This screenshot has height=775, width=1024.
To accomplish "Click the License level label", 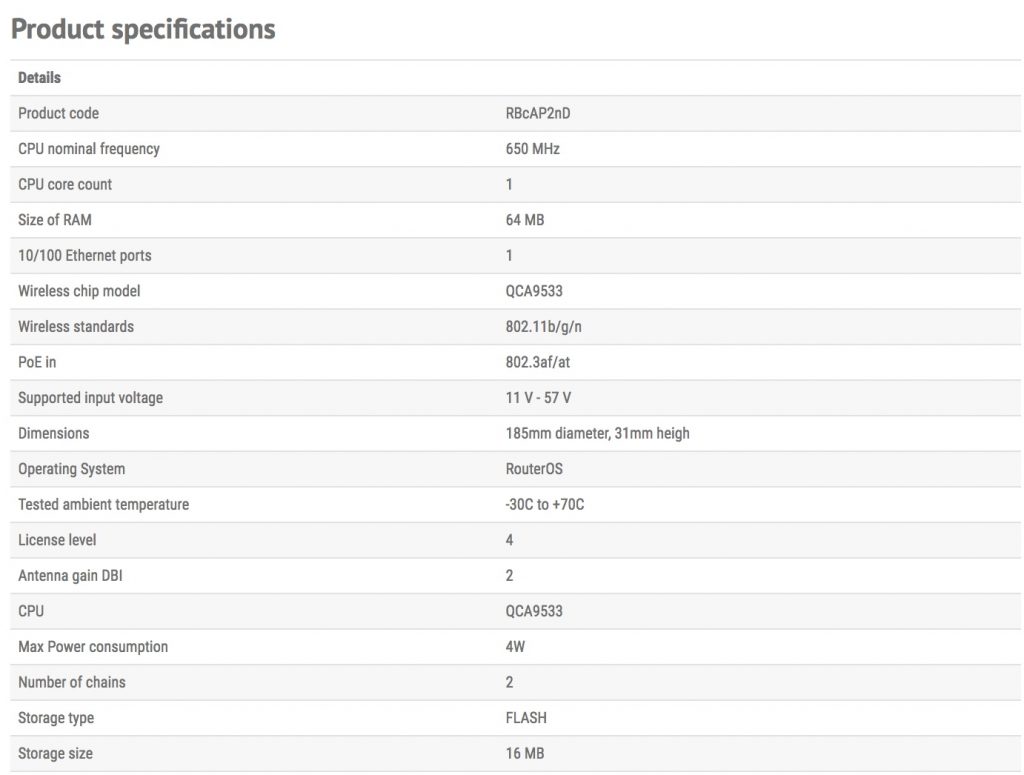I will (x=57, y=540).
